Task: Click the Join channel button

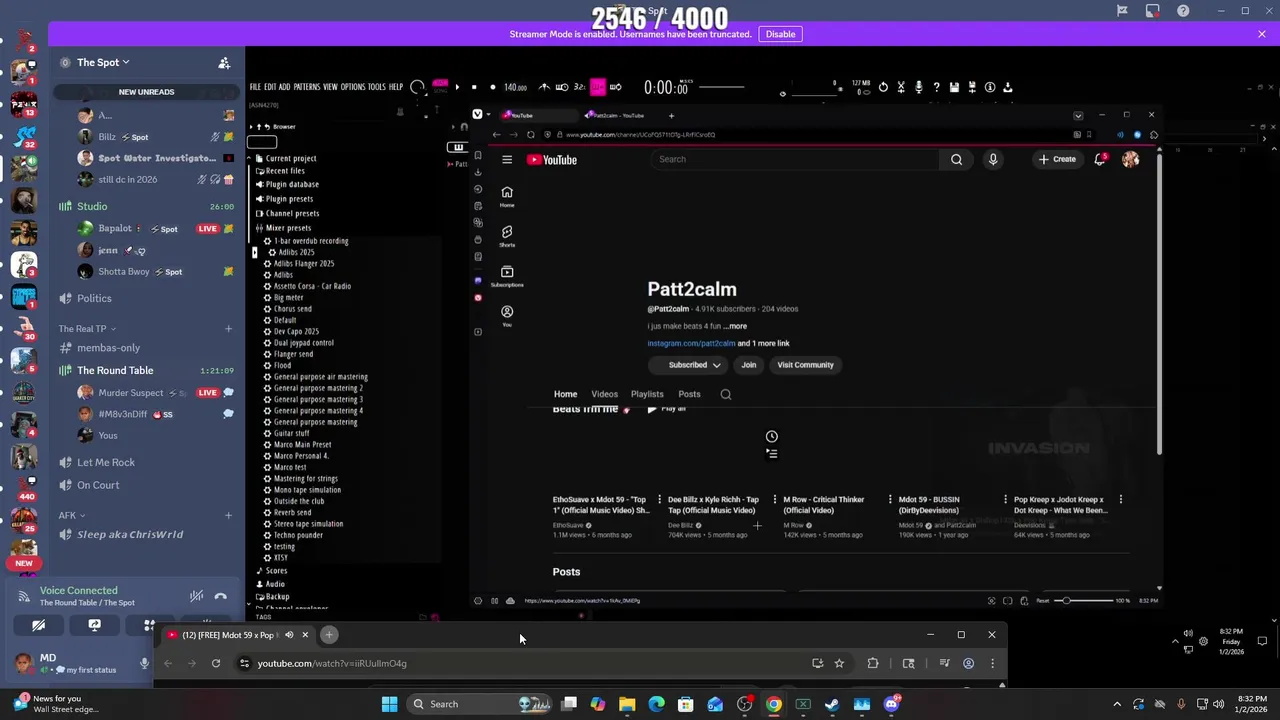Action: pos(748,365)
